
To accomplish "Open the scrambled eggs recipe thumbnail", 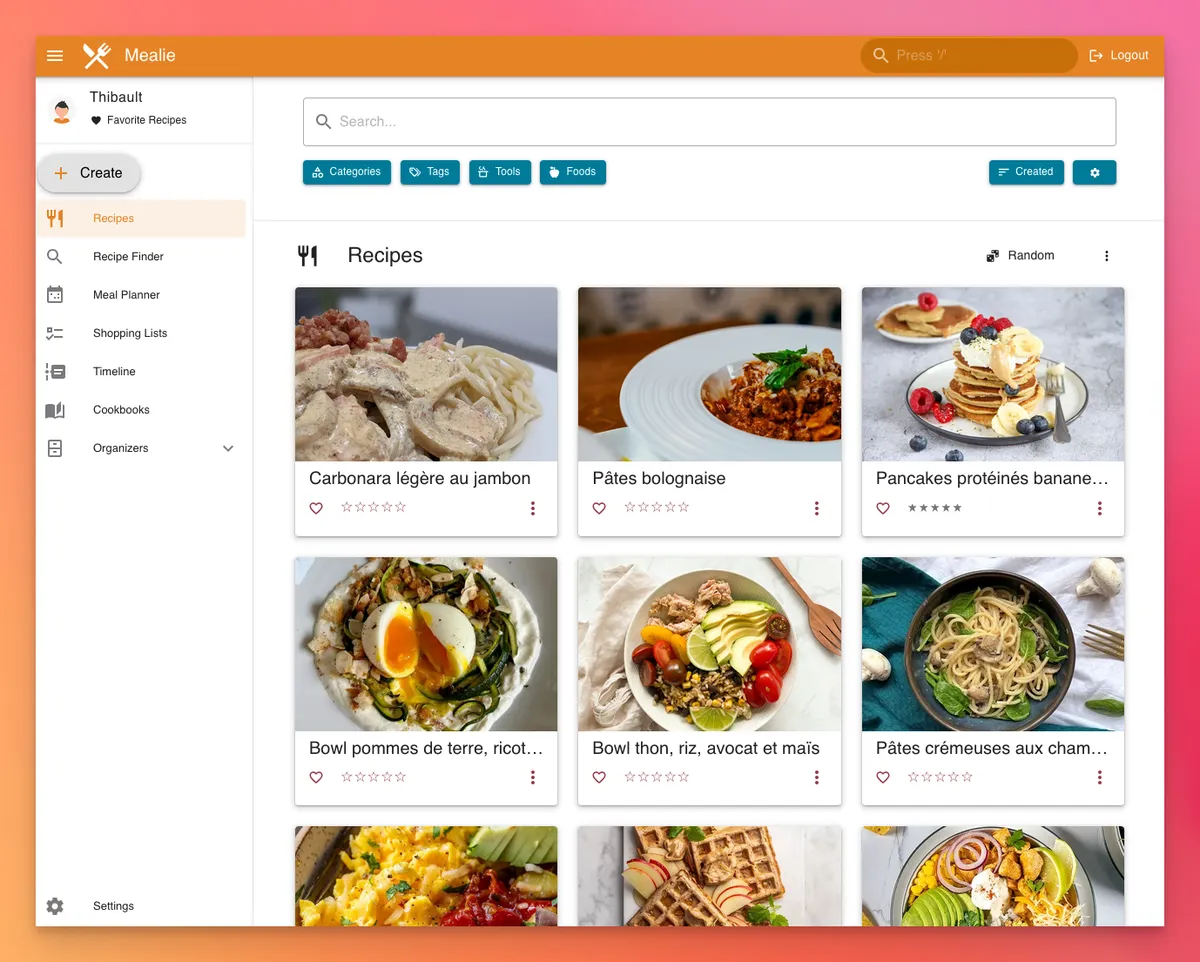I will (426, 876).
